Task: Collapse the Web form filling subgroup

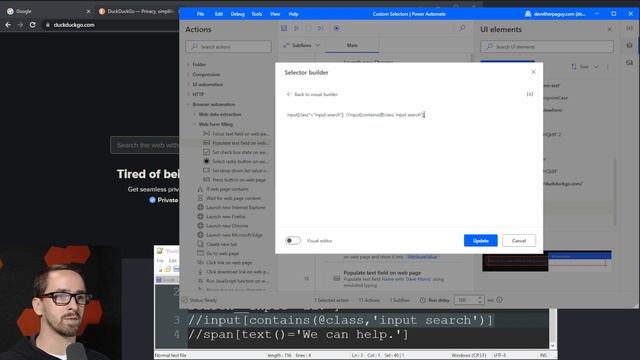Action: point(195,124)
